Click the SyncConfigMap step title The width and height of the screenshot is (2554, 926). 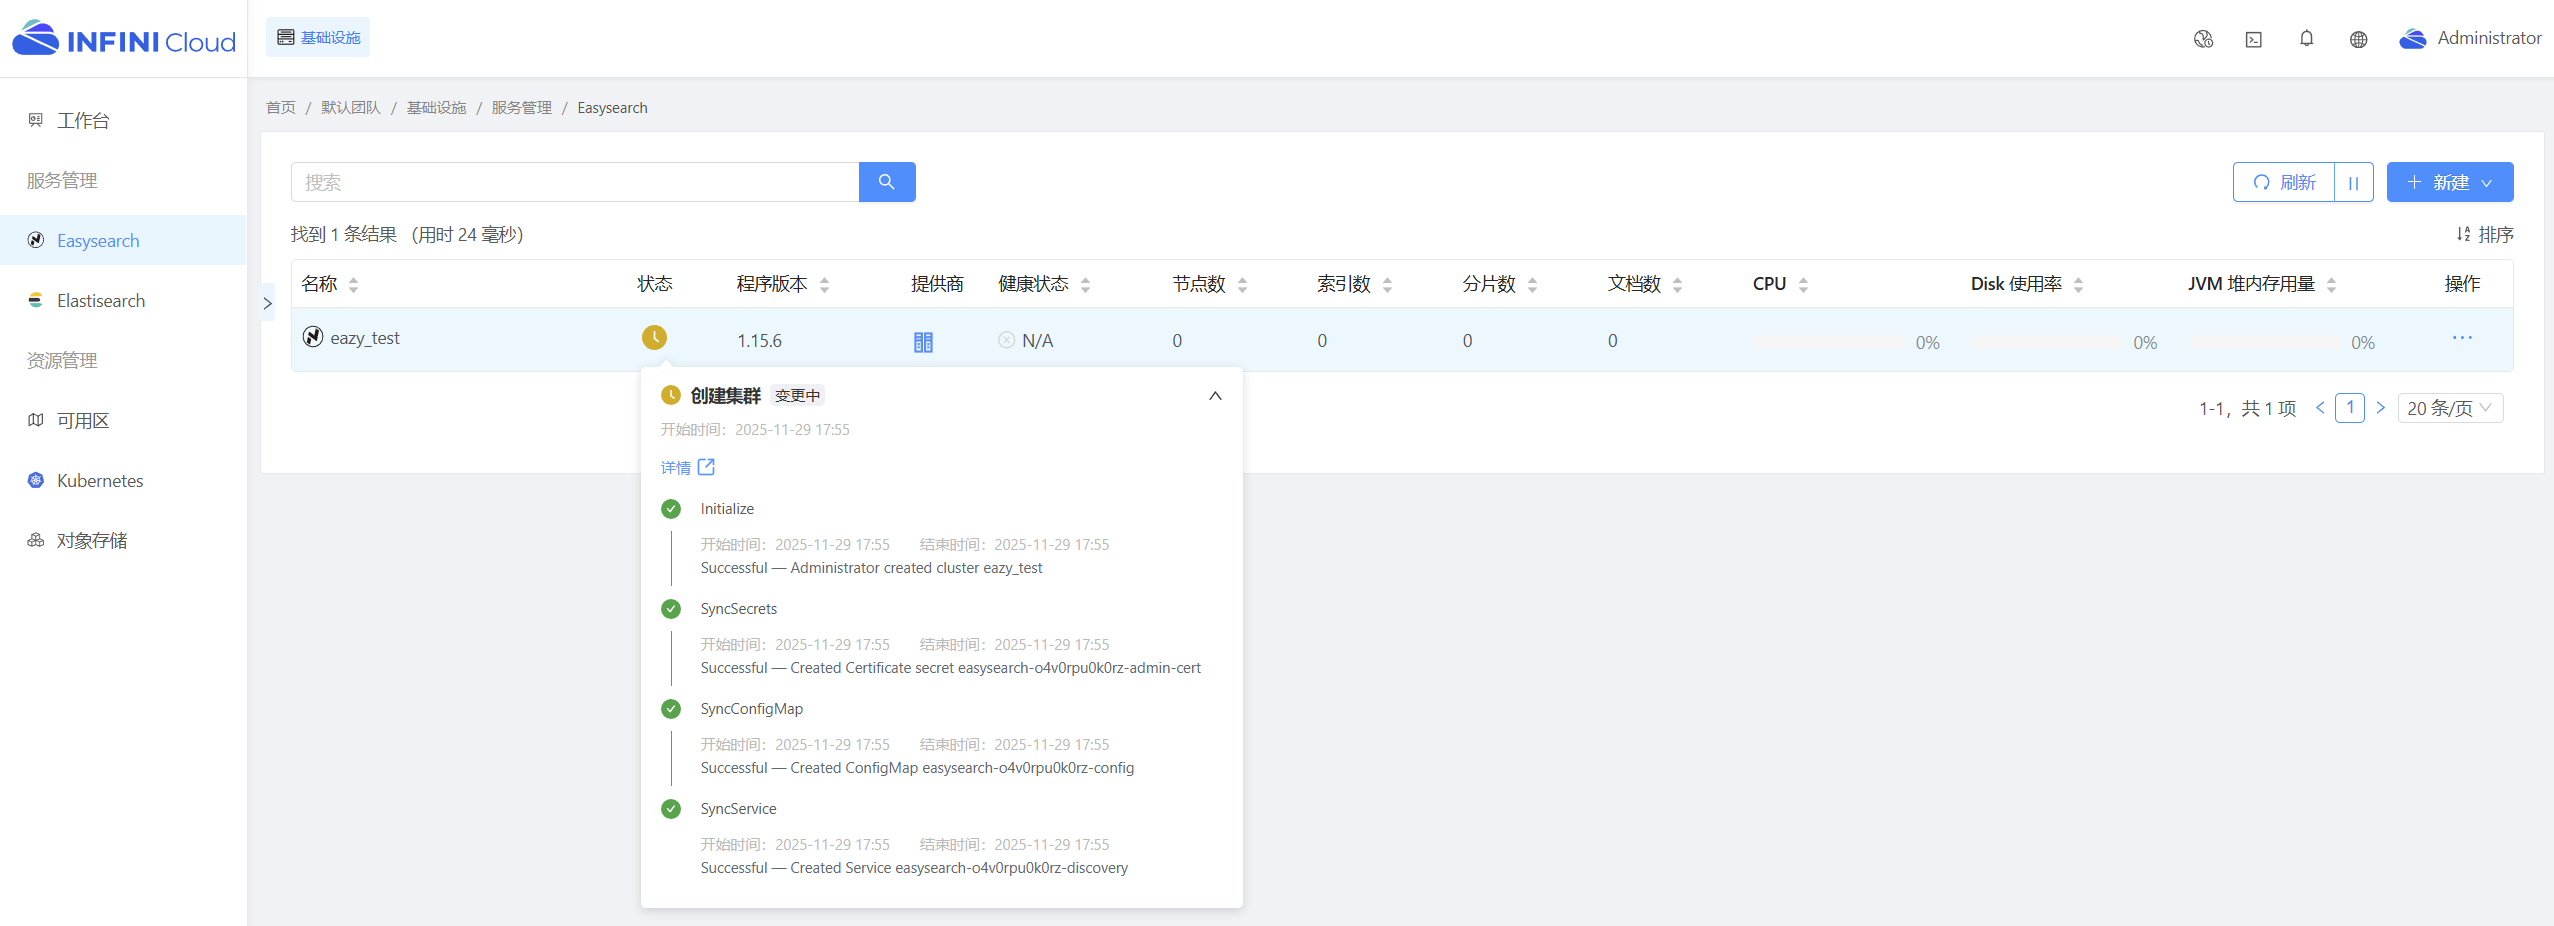tap(752, 709)
